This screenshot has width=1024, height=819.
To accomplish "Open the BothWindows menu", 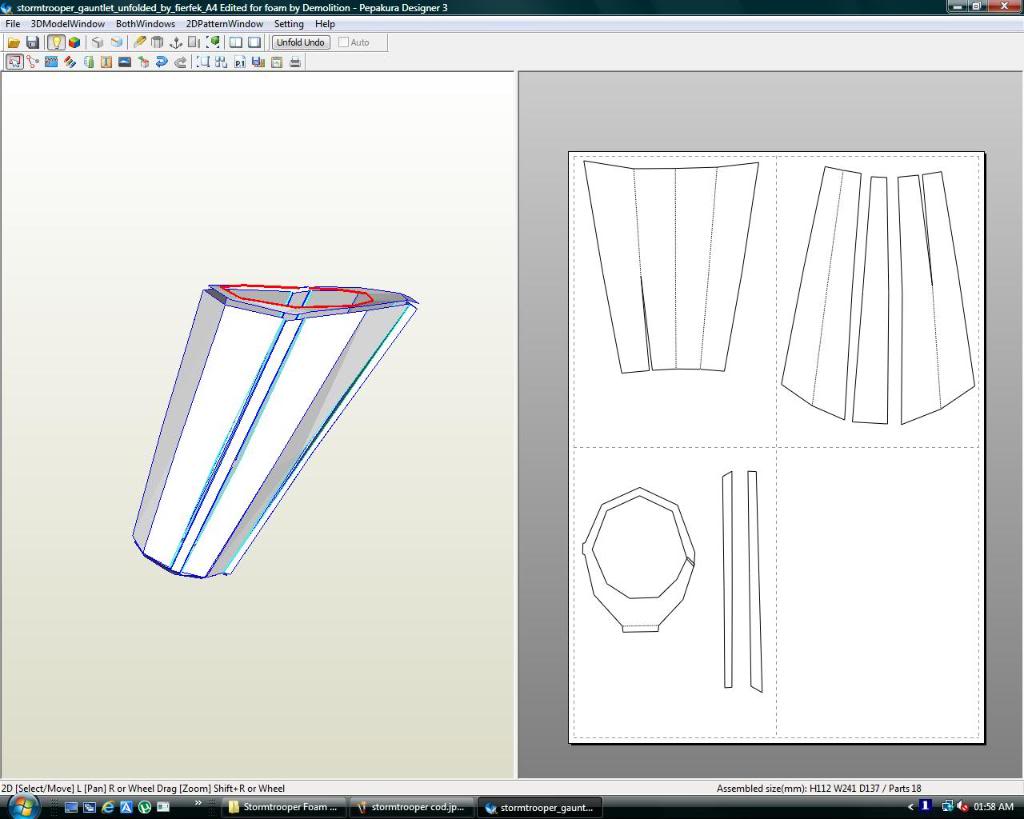I will point(145,24).
